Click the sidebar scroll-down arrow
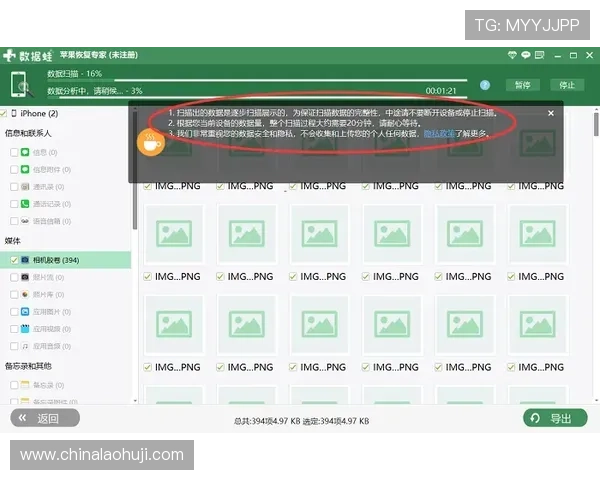Image resolution: width=600 pixels, height=480 pixels. tap(135, 401)
